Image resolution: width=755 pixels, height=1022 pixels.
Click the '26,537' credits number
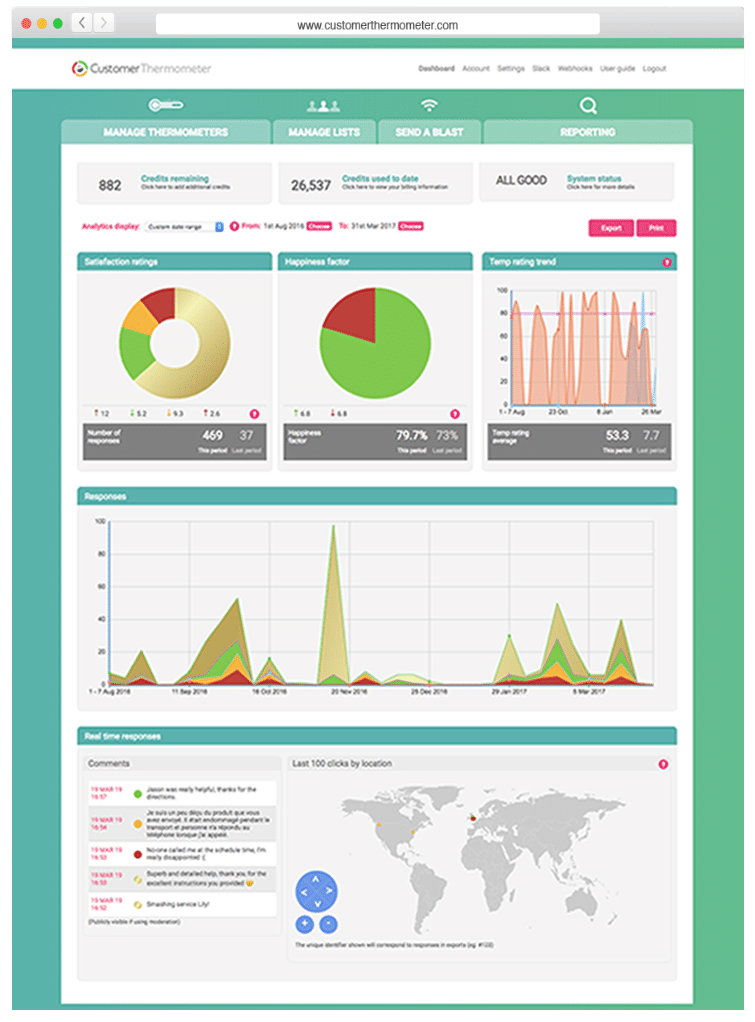(311, 186)
